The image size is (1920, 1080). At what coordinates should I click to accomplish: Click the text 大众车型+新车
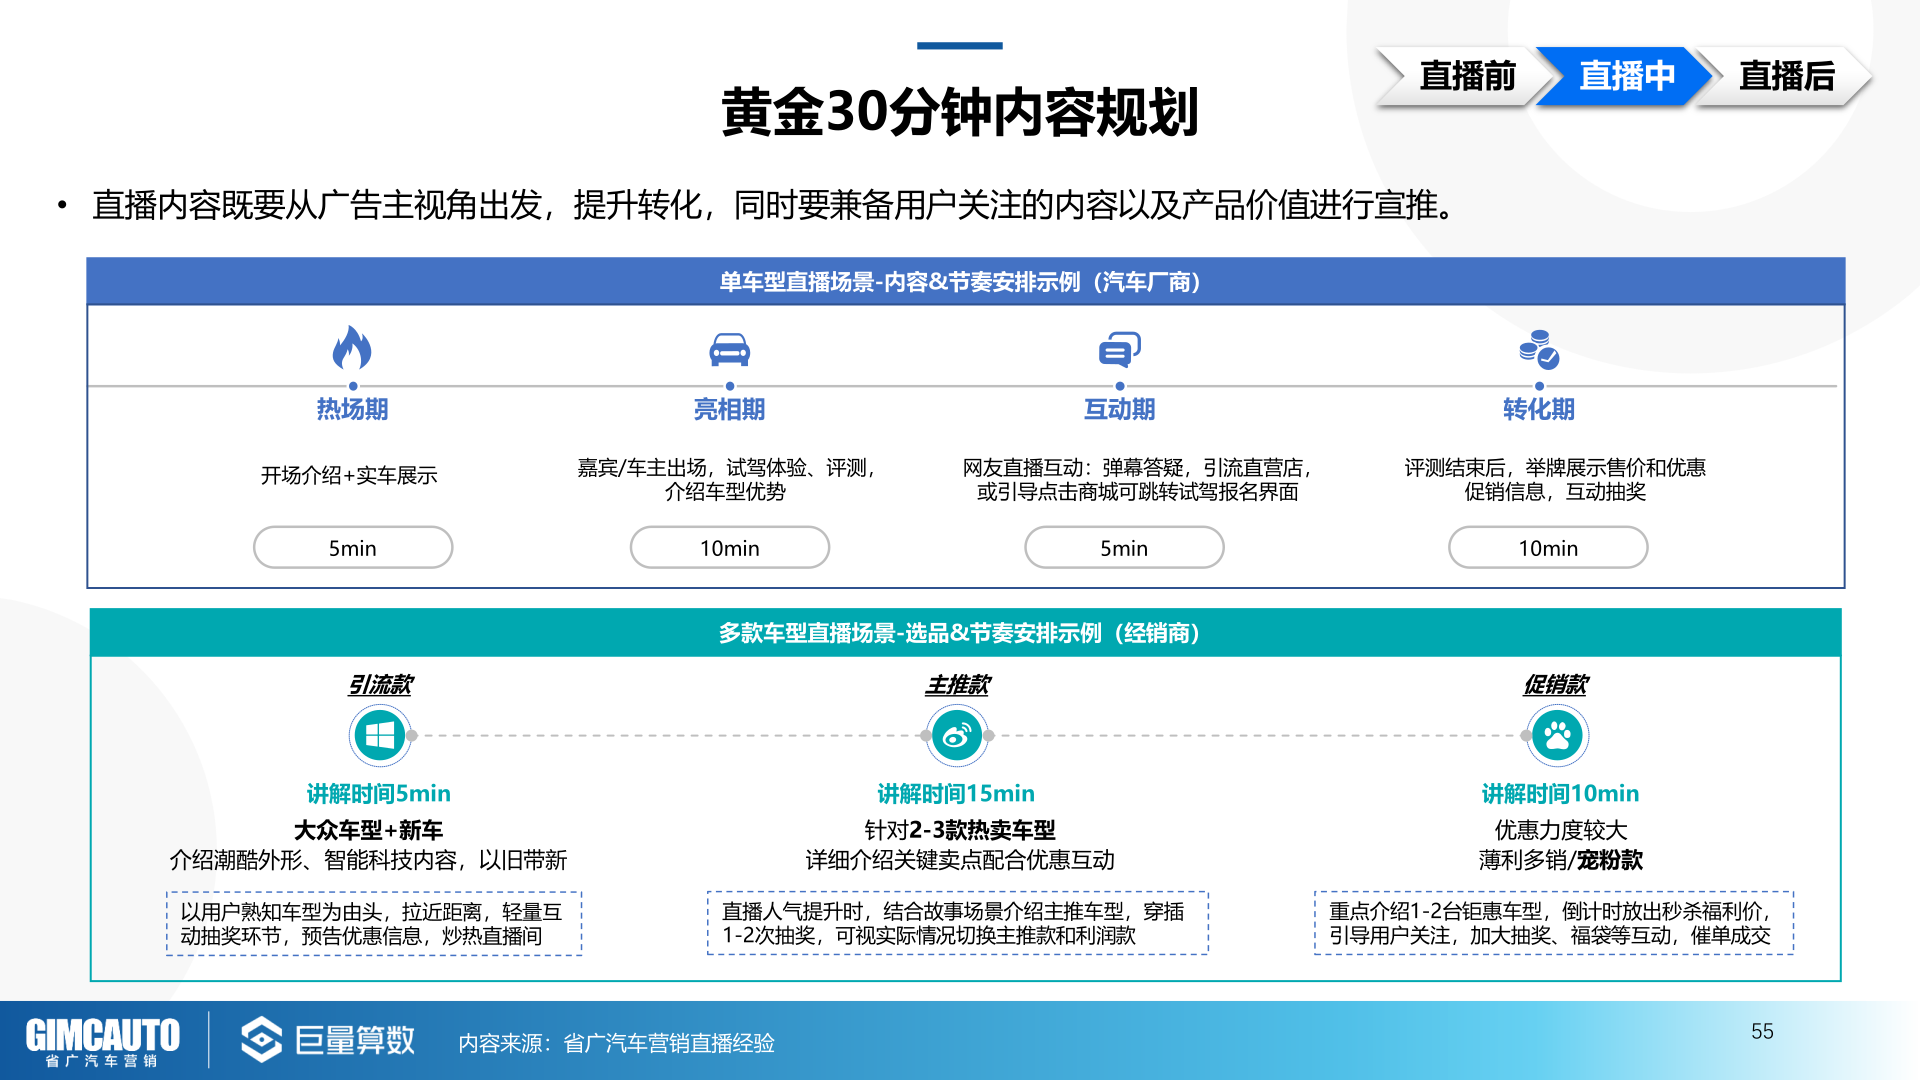point(368,830)
